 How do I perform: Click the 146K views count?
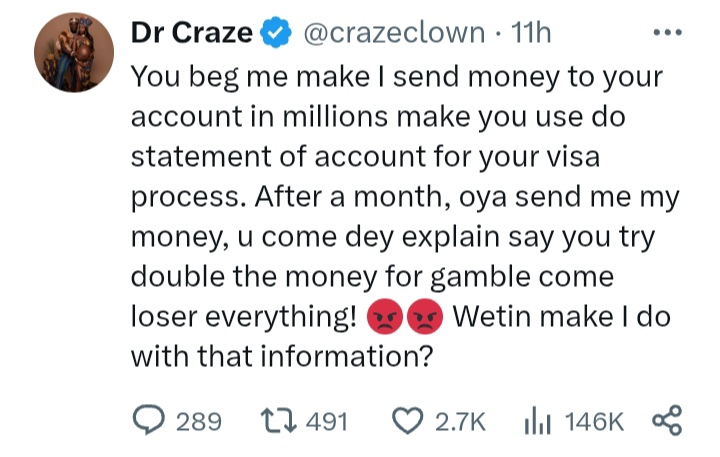[x=595, y=422]
